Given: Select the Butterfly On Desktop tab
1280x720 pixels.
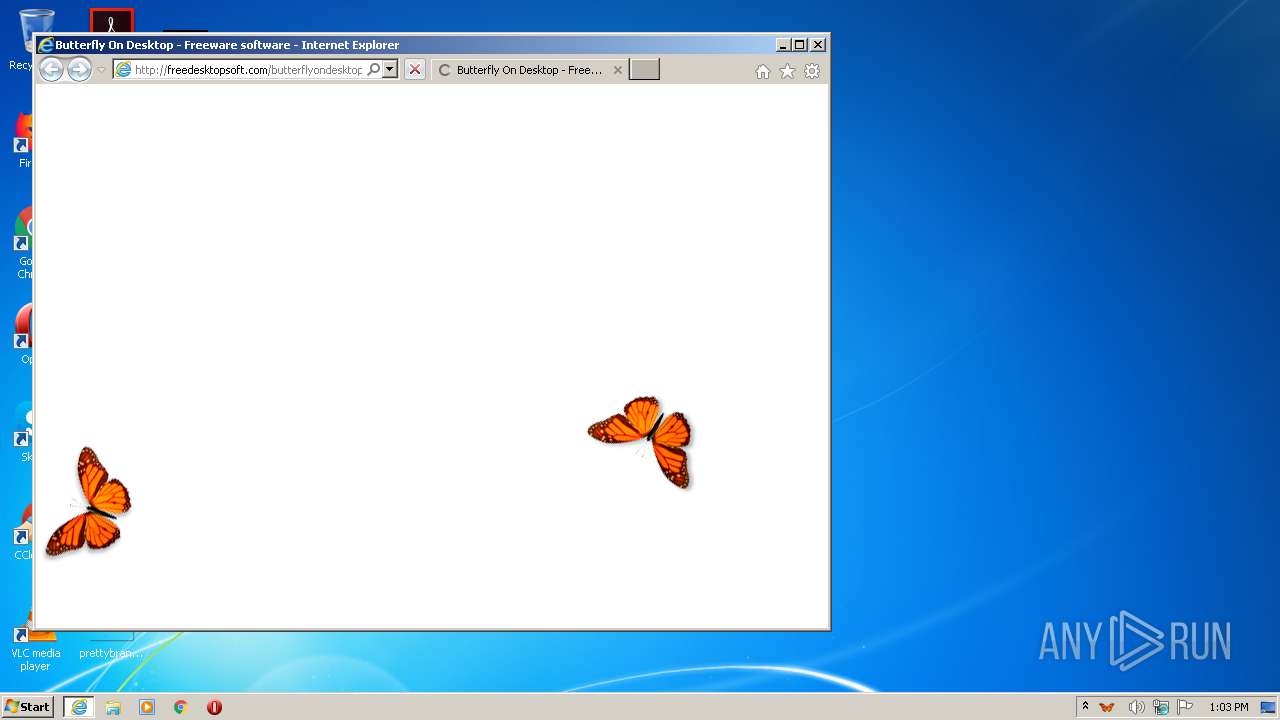Looking at the screenshot, I should [x=529, y=70].
